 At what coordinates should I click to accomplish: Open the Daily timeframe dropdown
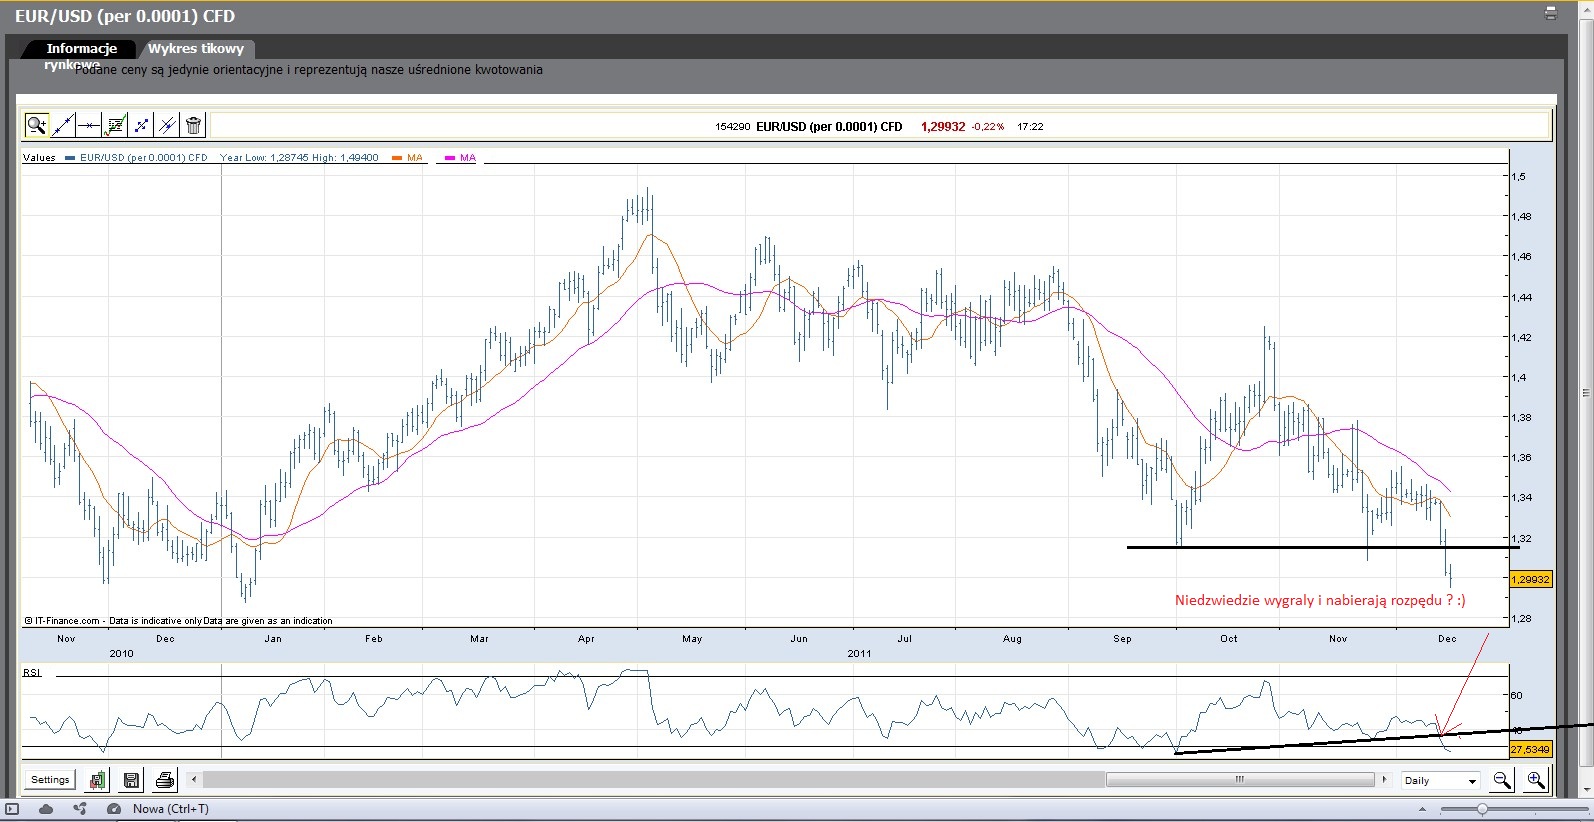point(1440,781)
